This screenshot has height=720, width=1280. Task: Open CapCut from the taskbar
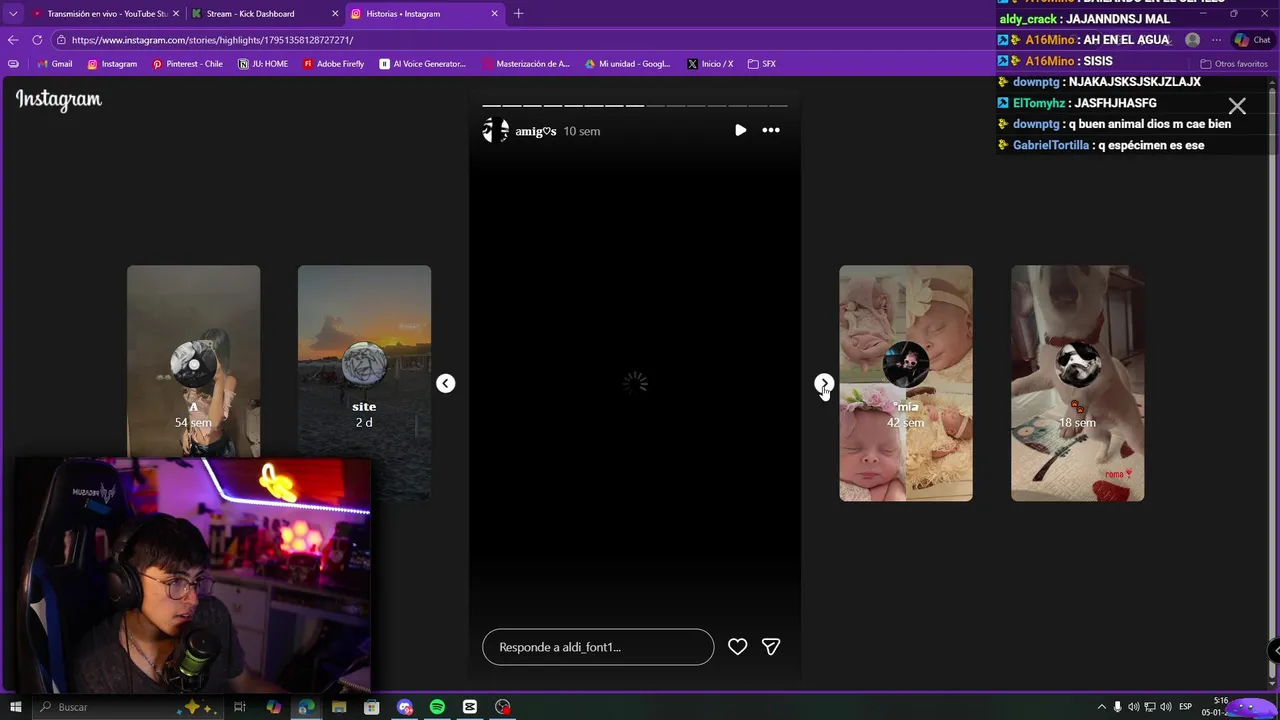(x=470, y=707)
